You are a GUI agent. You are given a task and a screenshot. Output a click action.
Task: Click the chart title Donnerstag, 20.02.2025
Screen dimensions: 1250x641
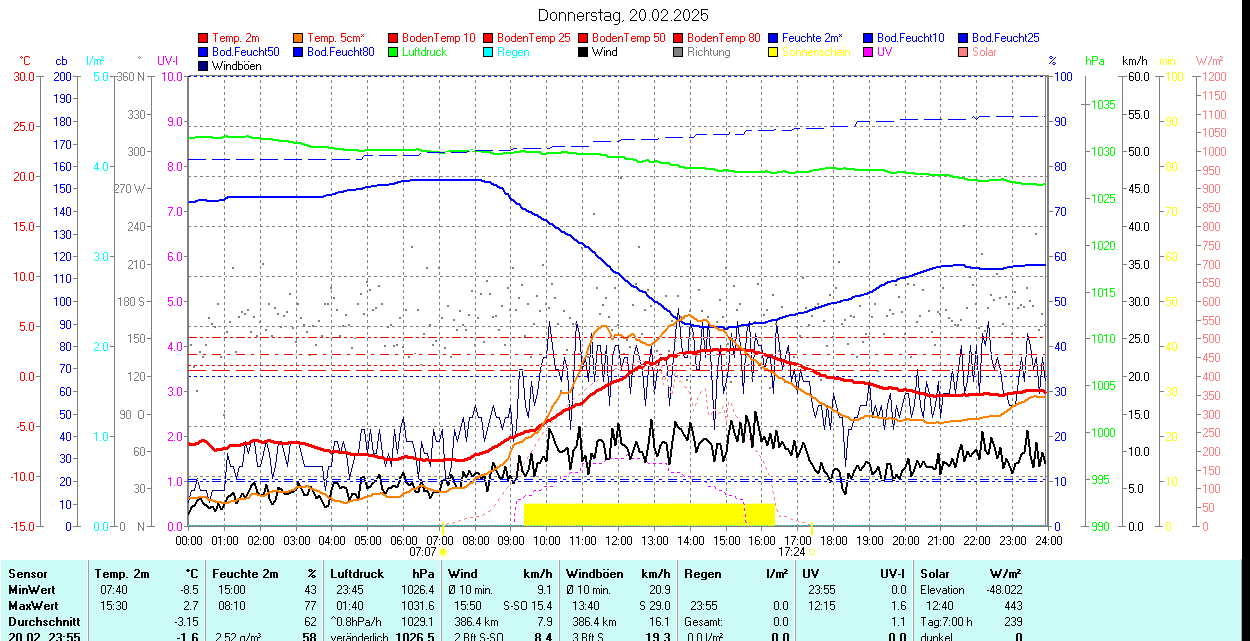point(623,15)
